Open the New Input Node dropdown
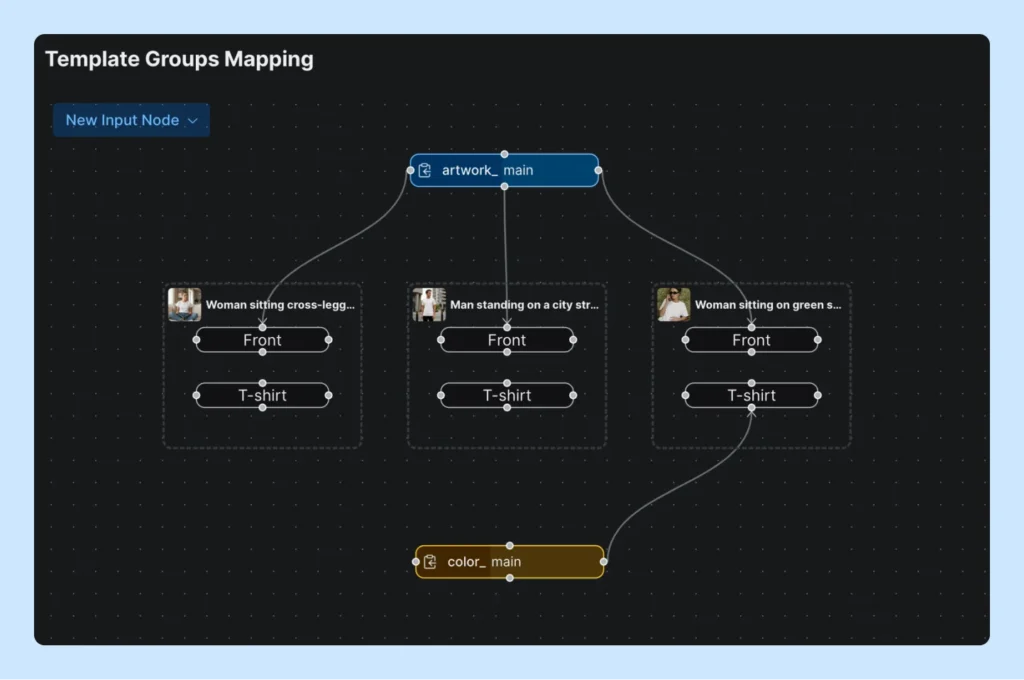1024x680 pixels. (131, 119)
